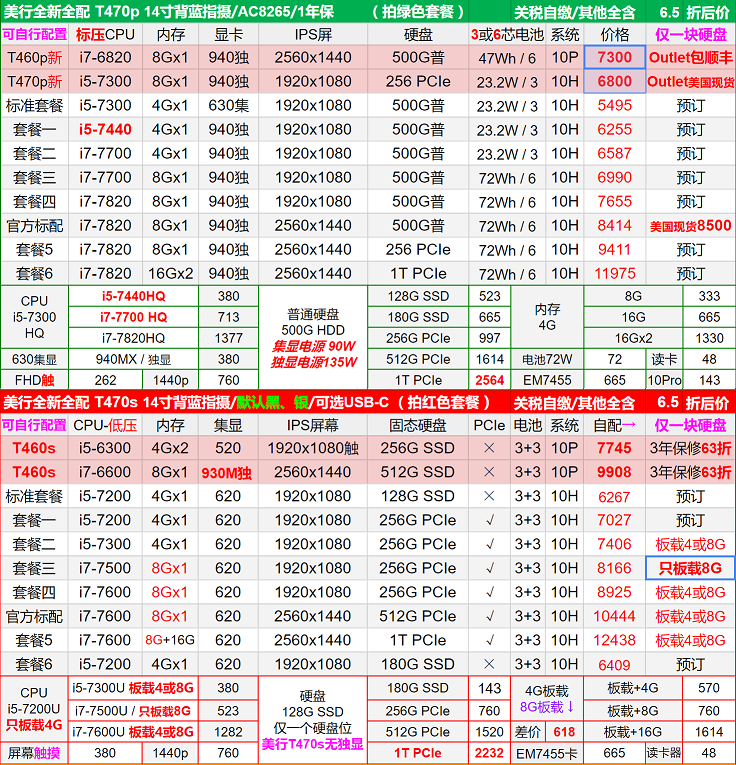
Task: Click price 7655 in the T470p 套餐四 row
Action: tap(615, 201)
